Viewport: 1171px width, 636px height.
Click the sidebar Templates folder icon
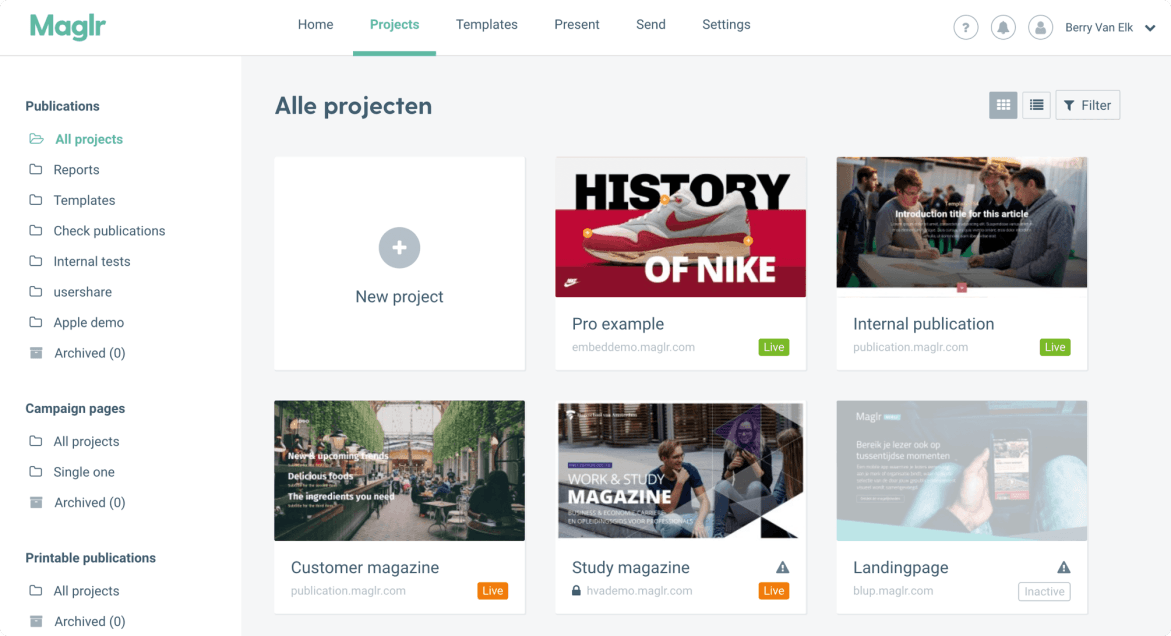(x=35, y=200)
